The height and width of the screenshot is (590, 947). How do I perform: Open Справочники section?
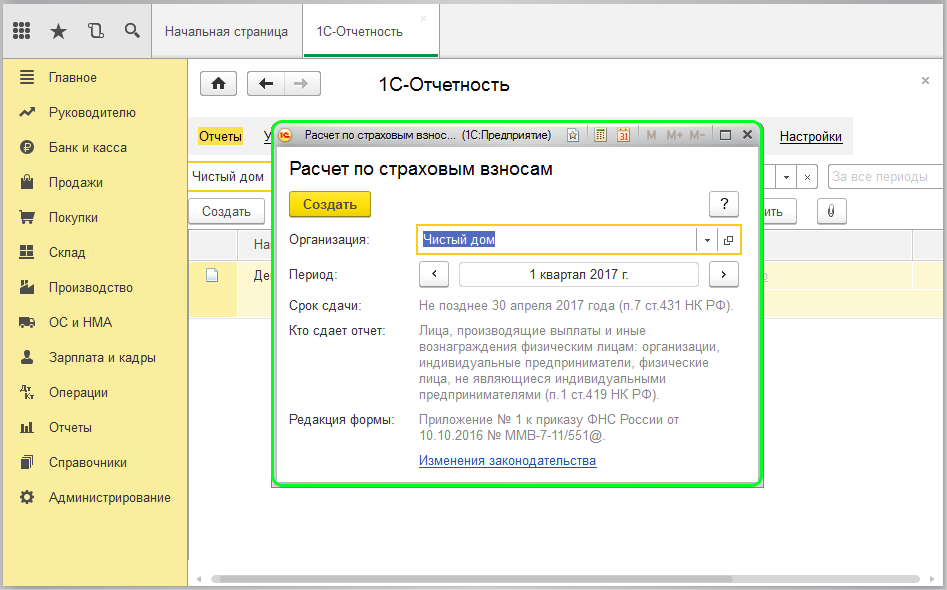tap(88, 463)
